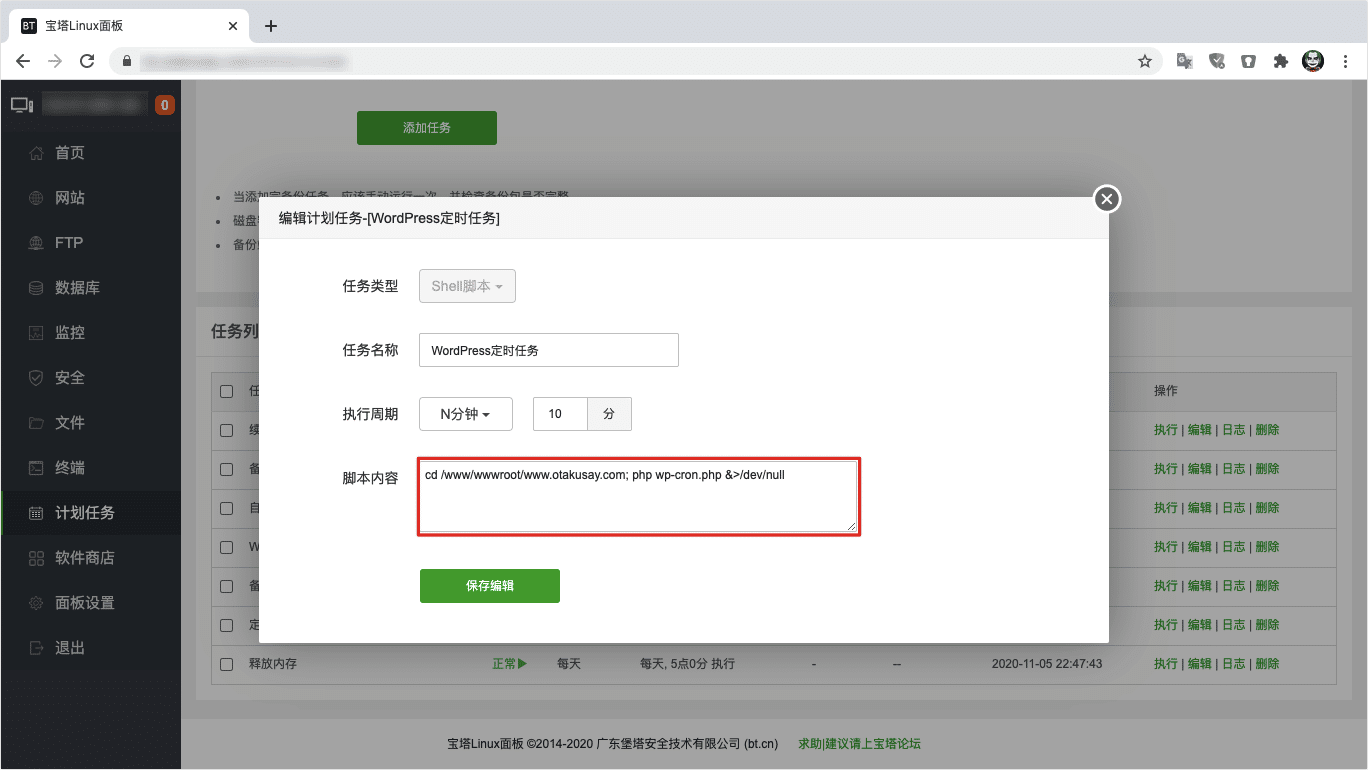Click the monitor icon atop the sidebar

pyautogui.click(x=22, y=104)
